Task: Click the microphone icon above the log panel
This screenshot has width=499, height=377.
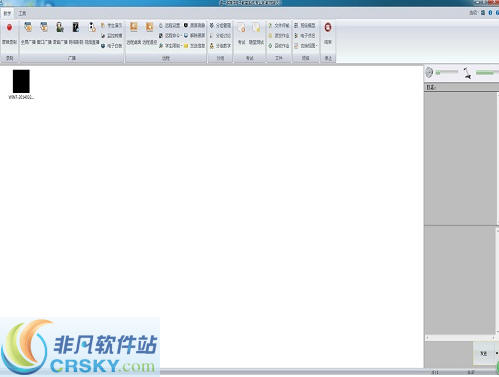Action: 467,73
